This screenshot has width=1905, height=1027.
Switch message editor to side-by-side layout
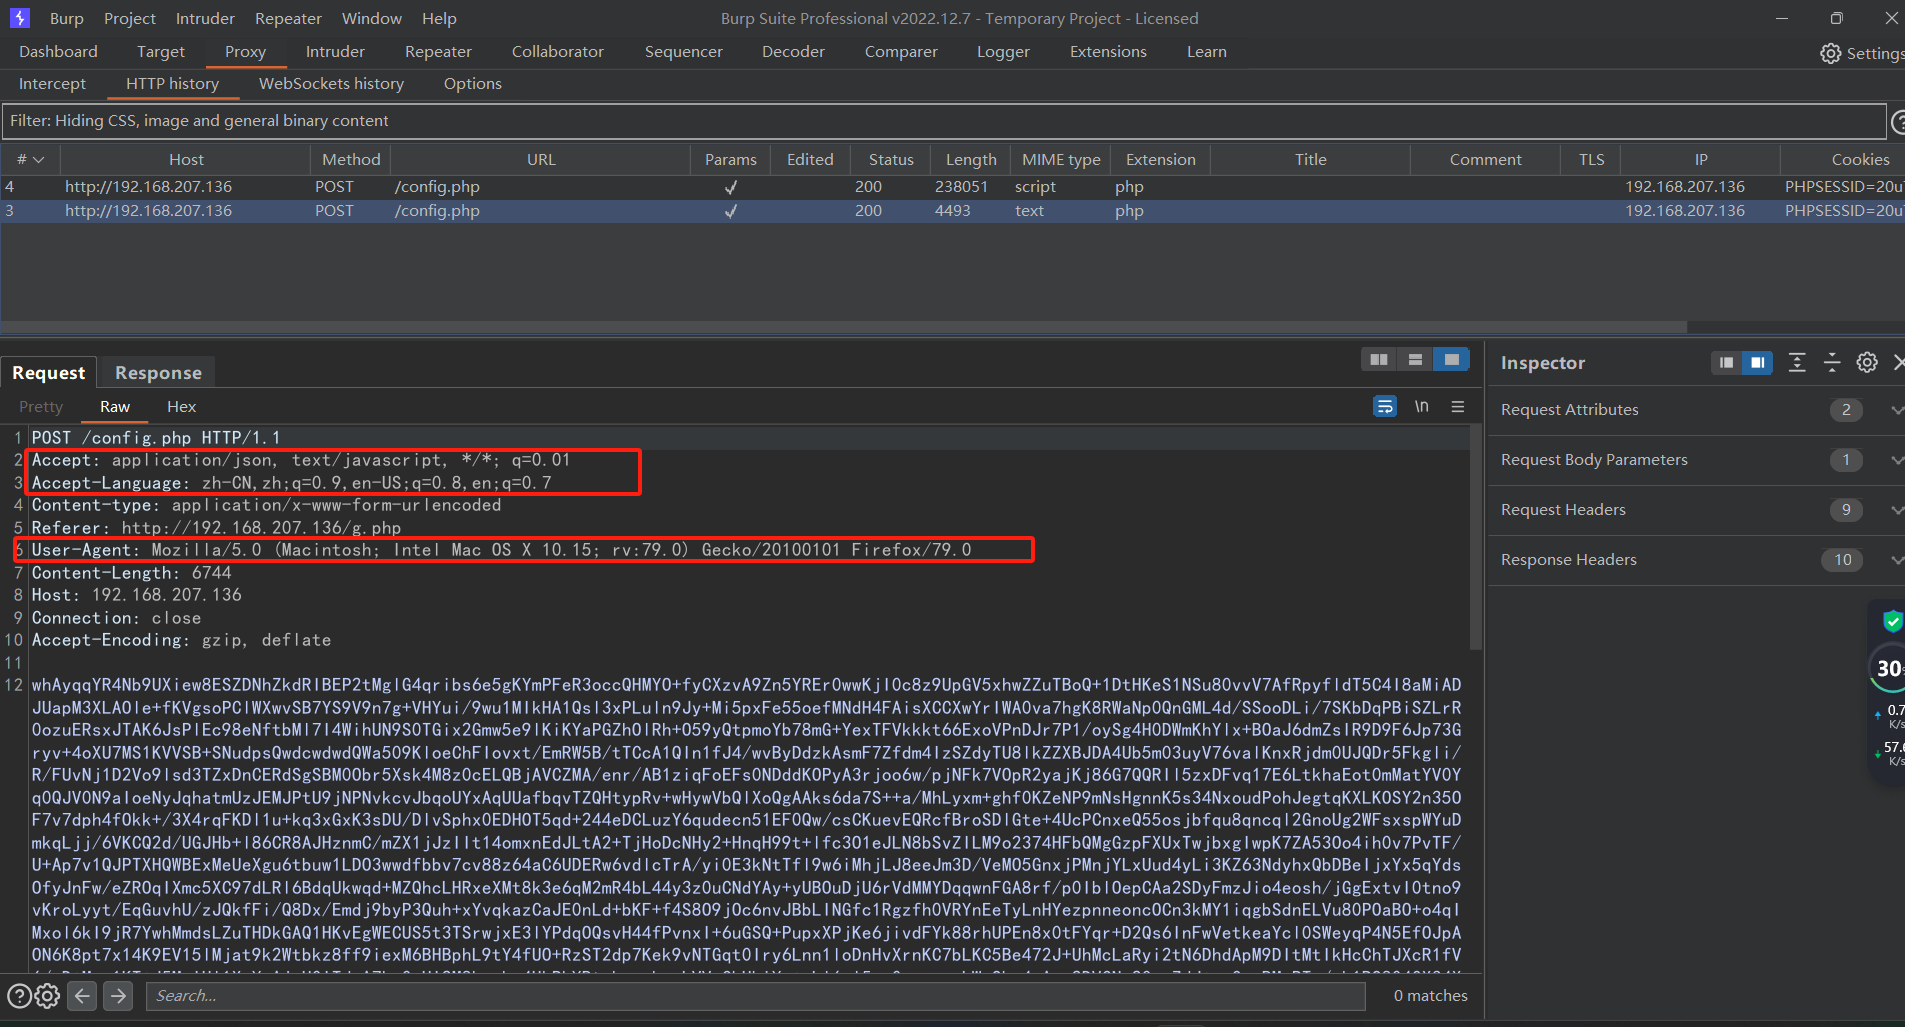pos(1379,359)
